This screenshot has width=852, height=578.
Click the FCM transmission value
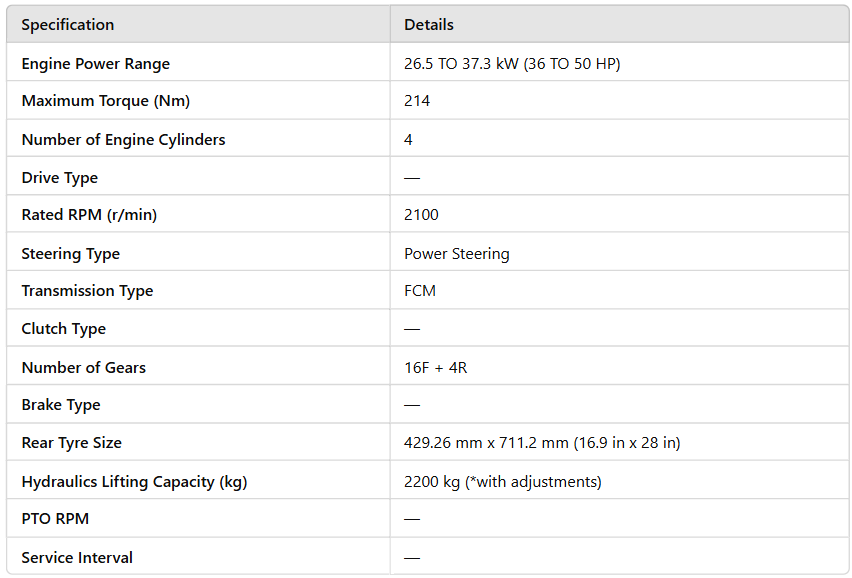[x=419, y=291]
